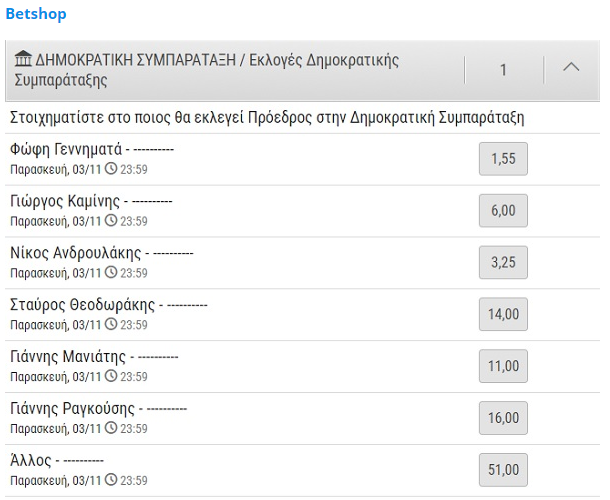Image resolution: width=610 pixels, height=500 pixels.
Task: Click the clock icon under Νίκος Ανδρουλάκης
Action: point(111,273)
